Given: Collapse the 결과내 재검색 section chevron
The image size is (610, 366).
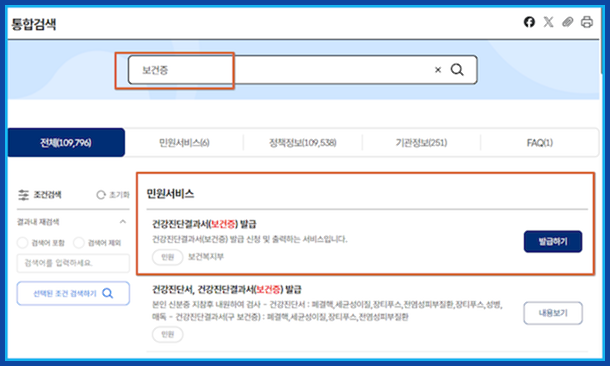Looking at the screenshot, I should click(x=123, y=222).
